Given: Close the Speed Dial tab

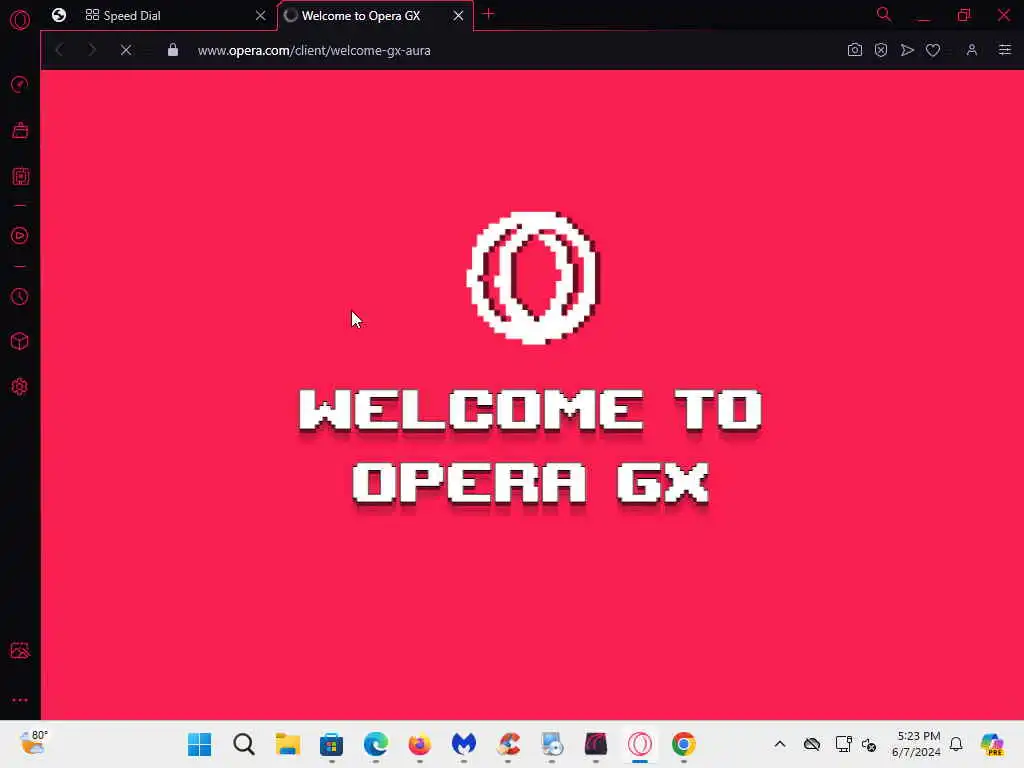Looking at the screenshot, I should click(261, 16).
